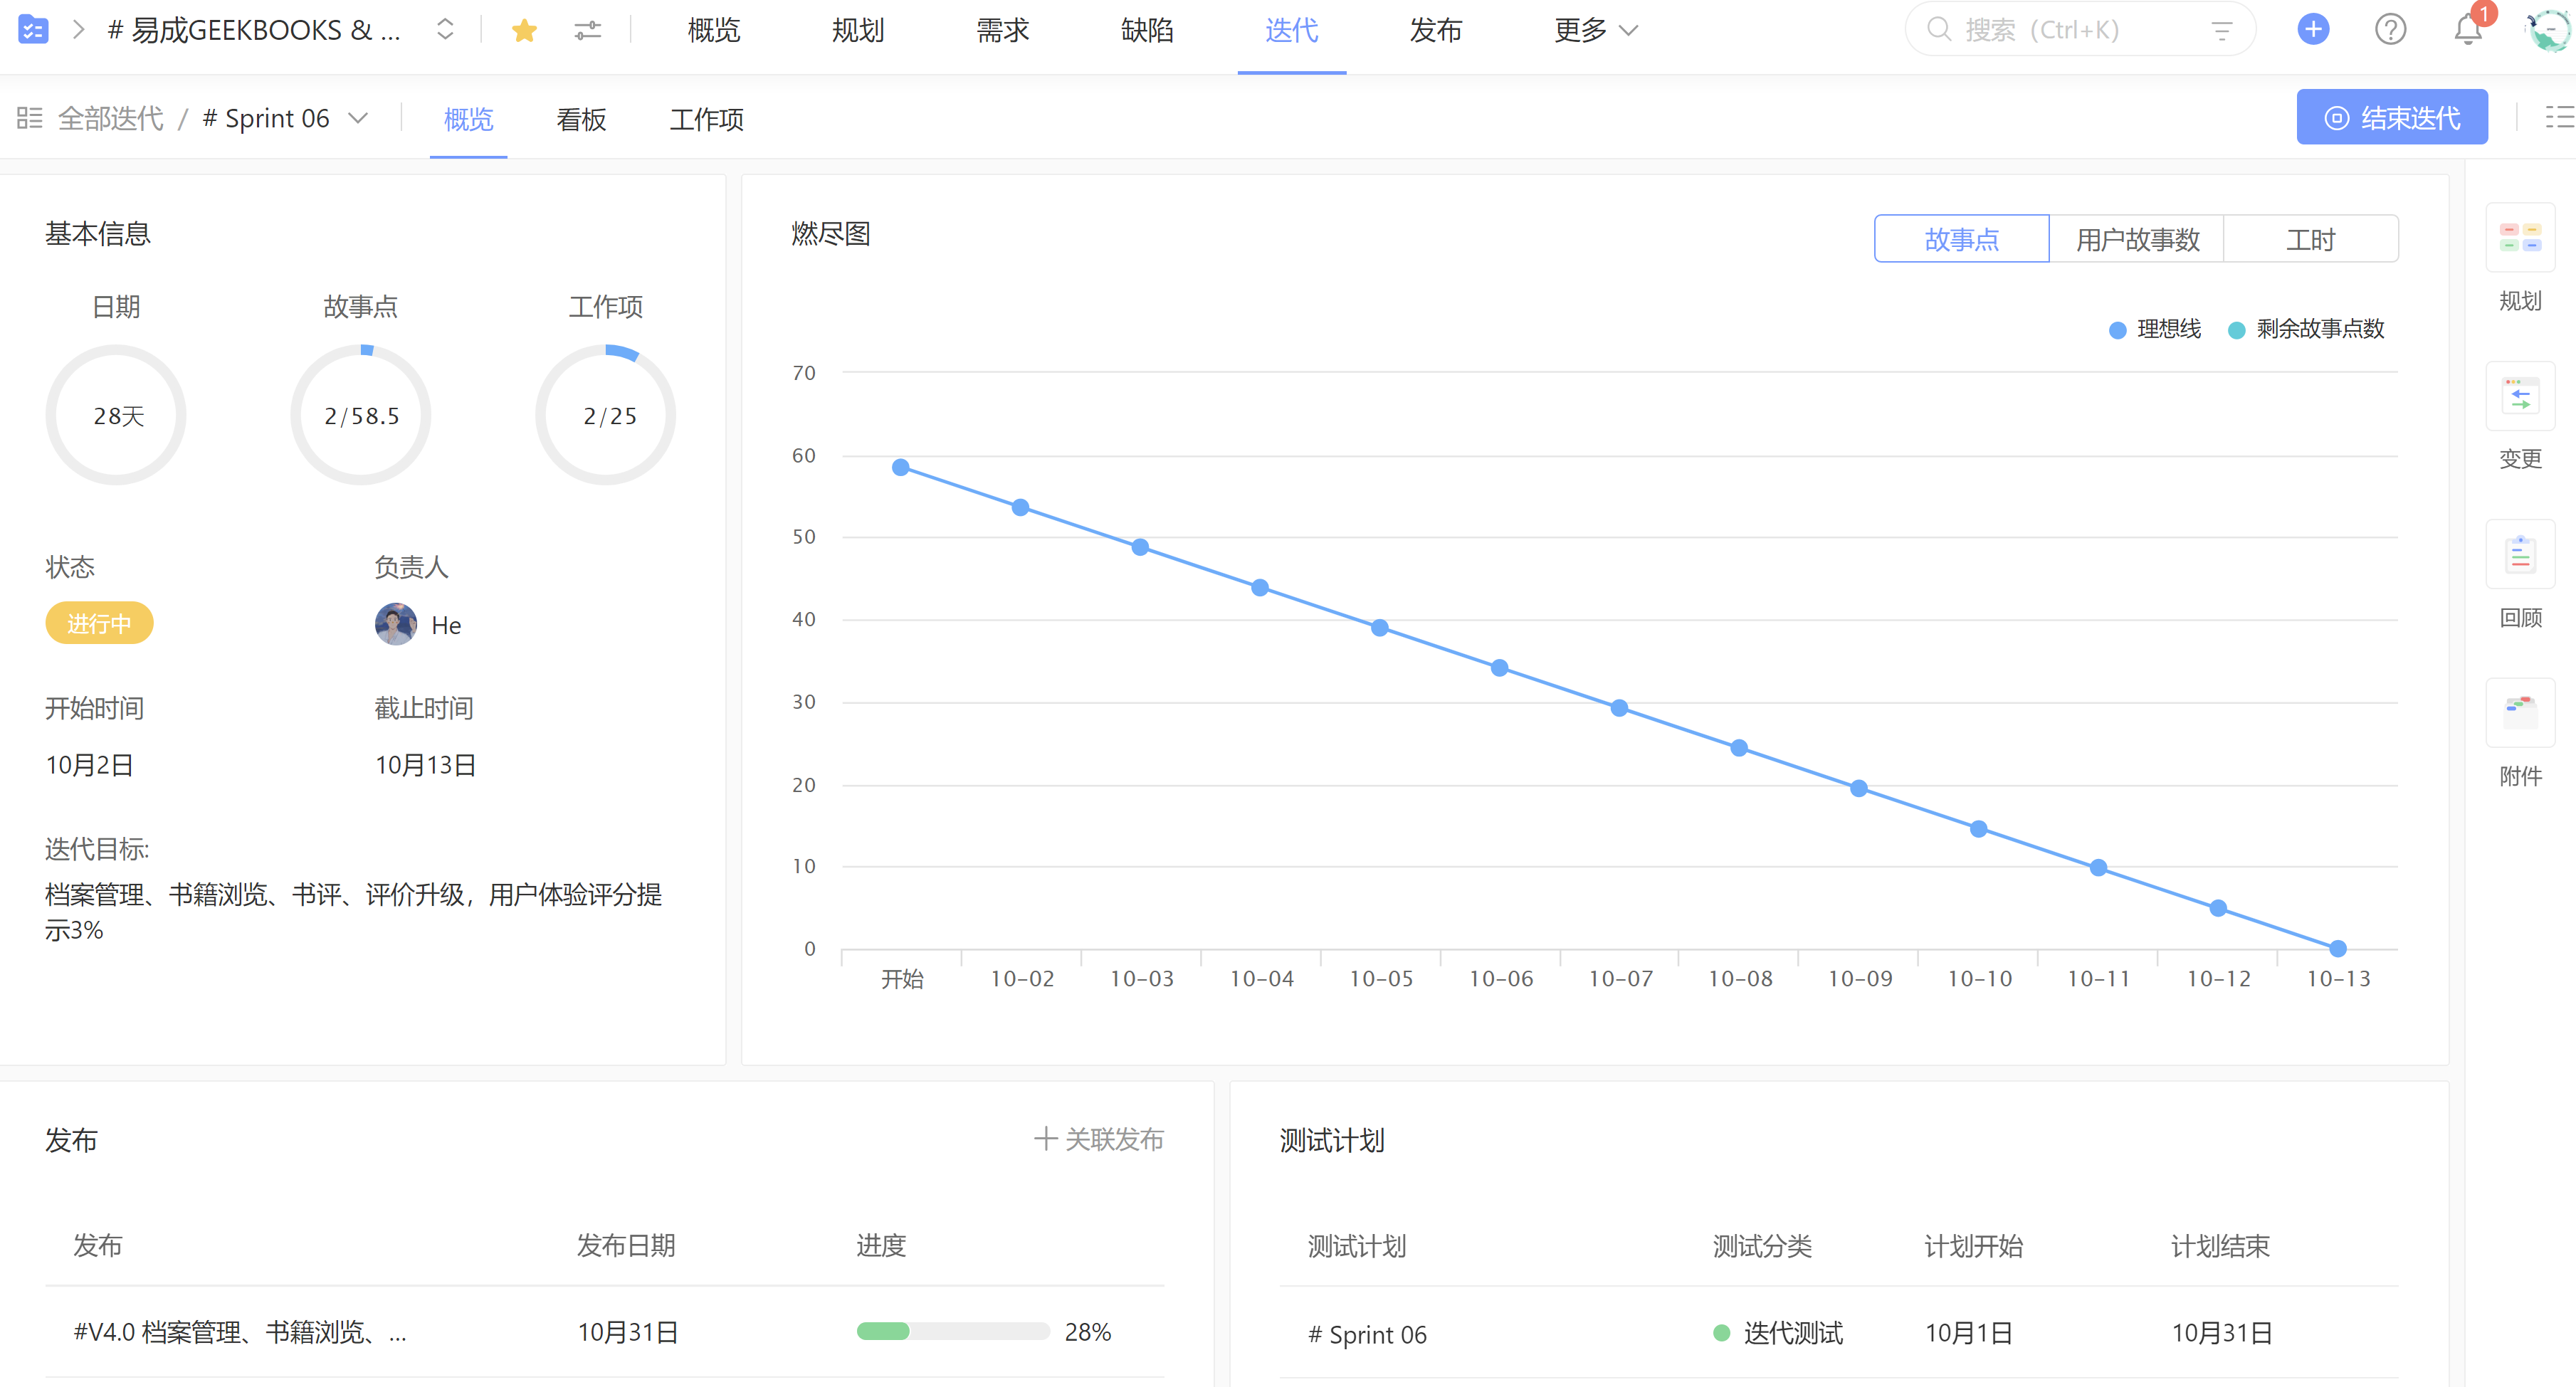Click the V4.0 release progress bar
This screenshot has width=2576, height=1387.
coord(952,1331)
